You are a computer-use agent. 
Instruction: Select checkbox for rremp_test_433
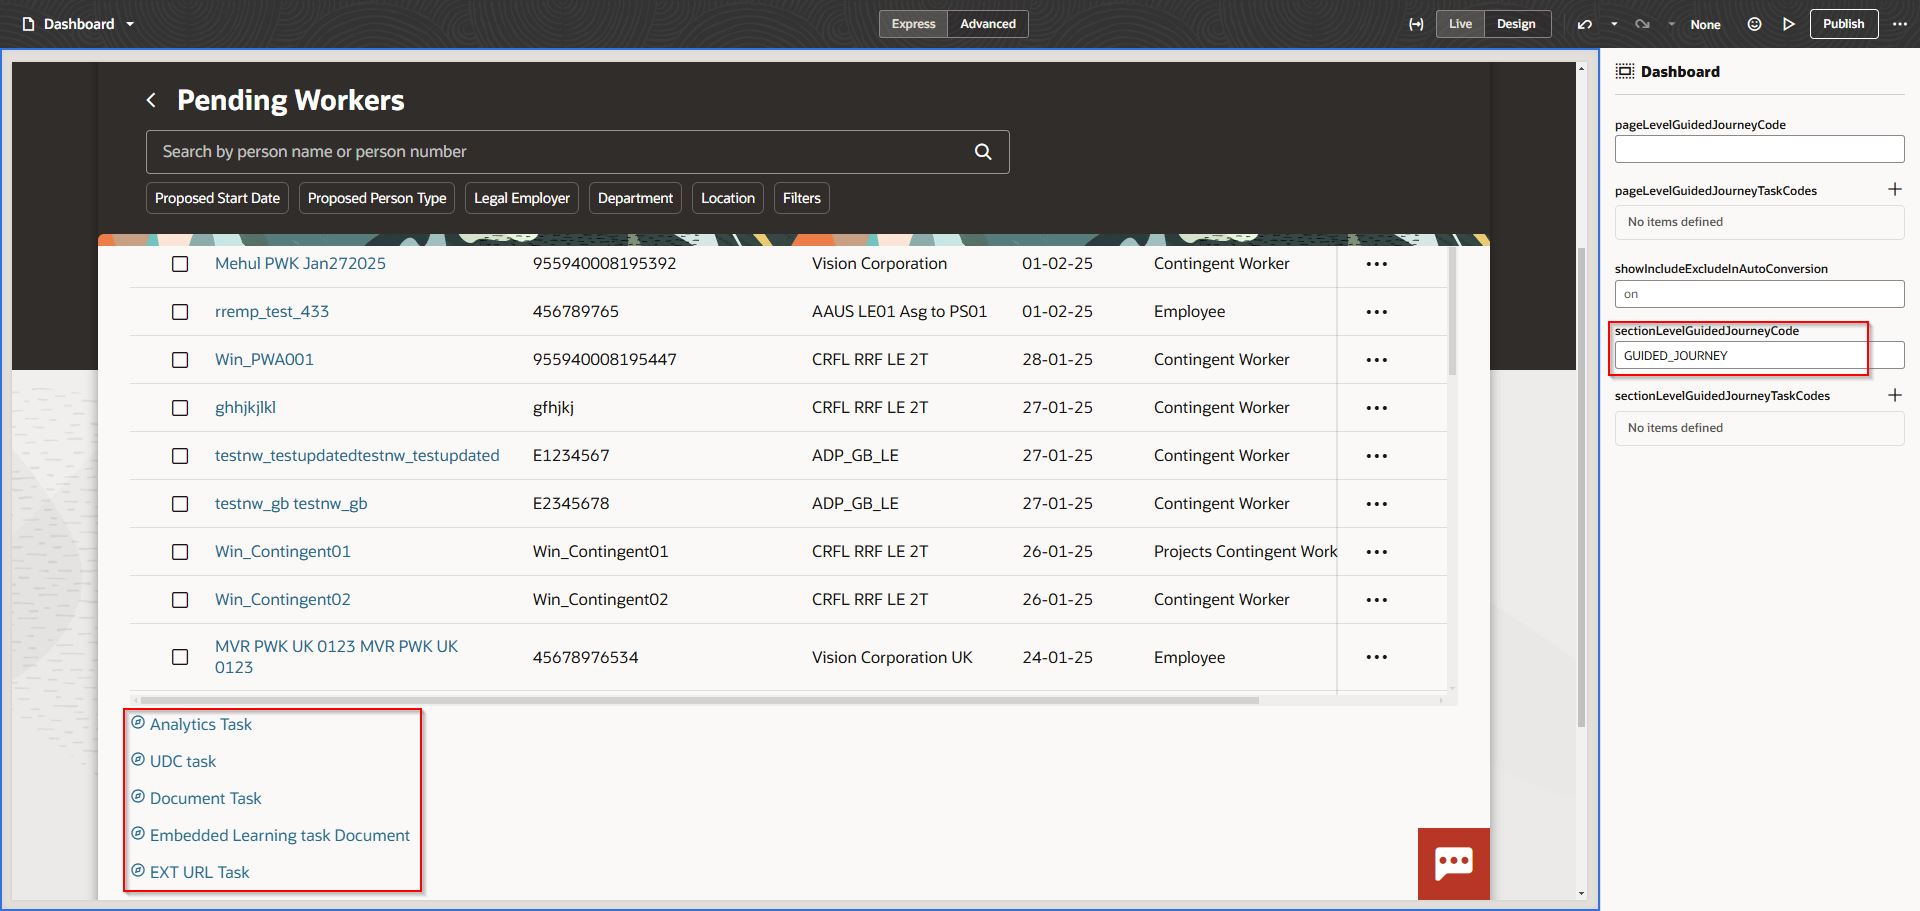point(180,312)
